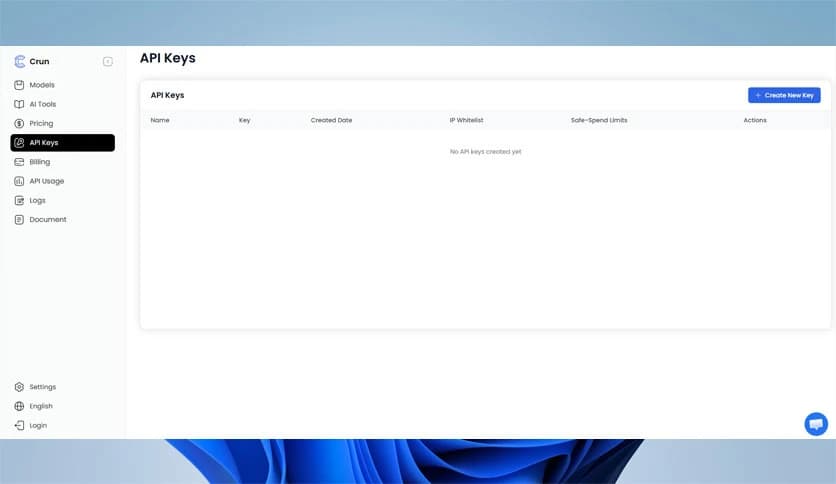Screen dimensions: 836x484
Task: Open the Logs page
Action: point(37,200)
